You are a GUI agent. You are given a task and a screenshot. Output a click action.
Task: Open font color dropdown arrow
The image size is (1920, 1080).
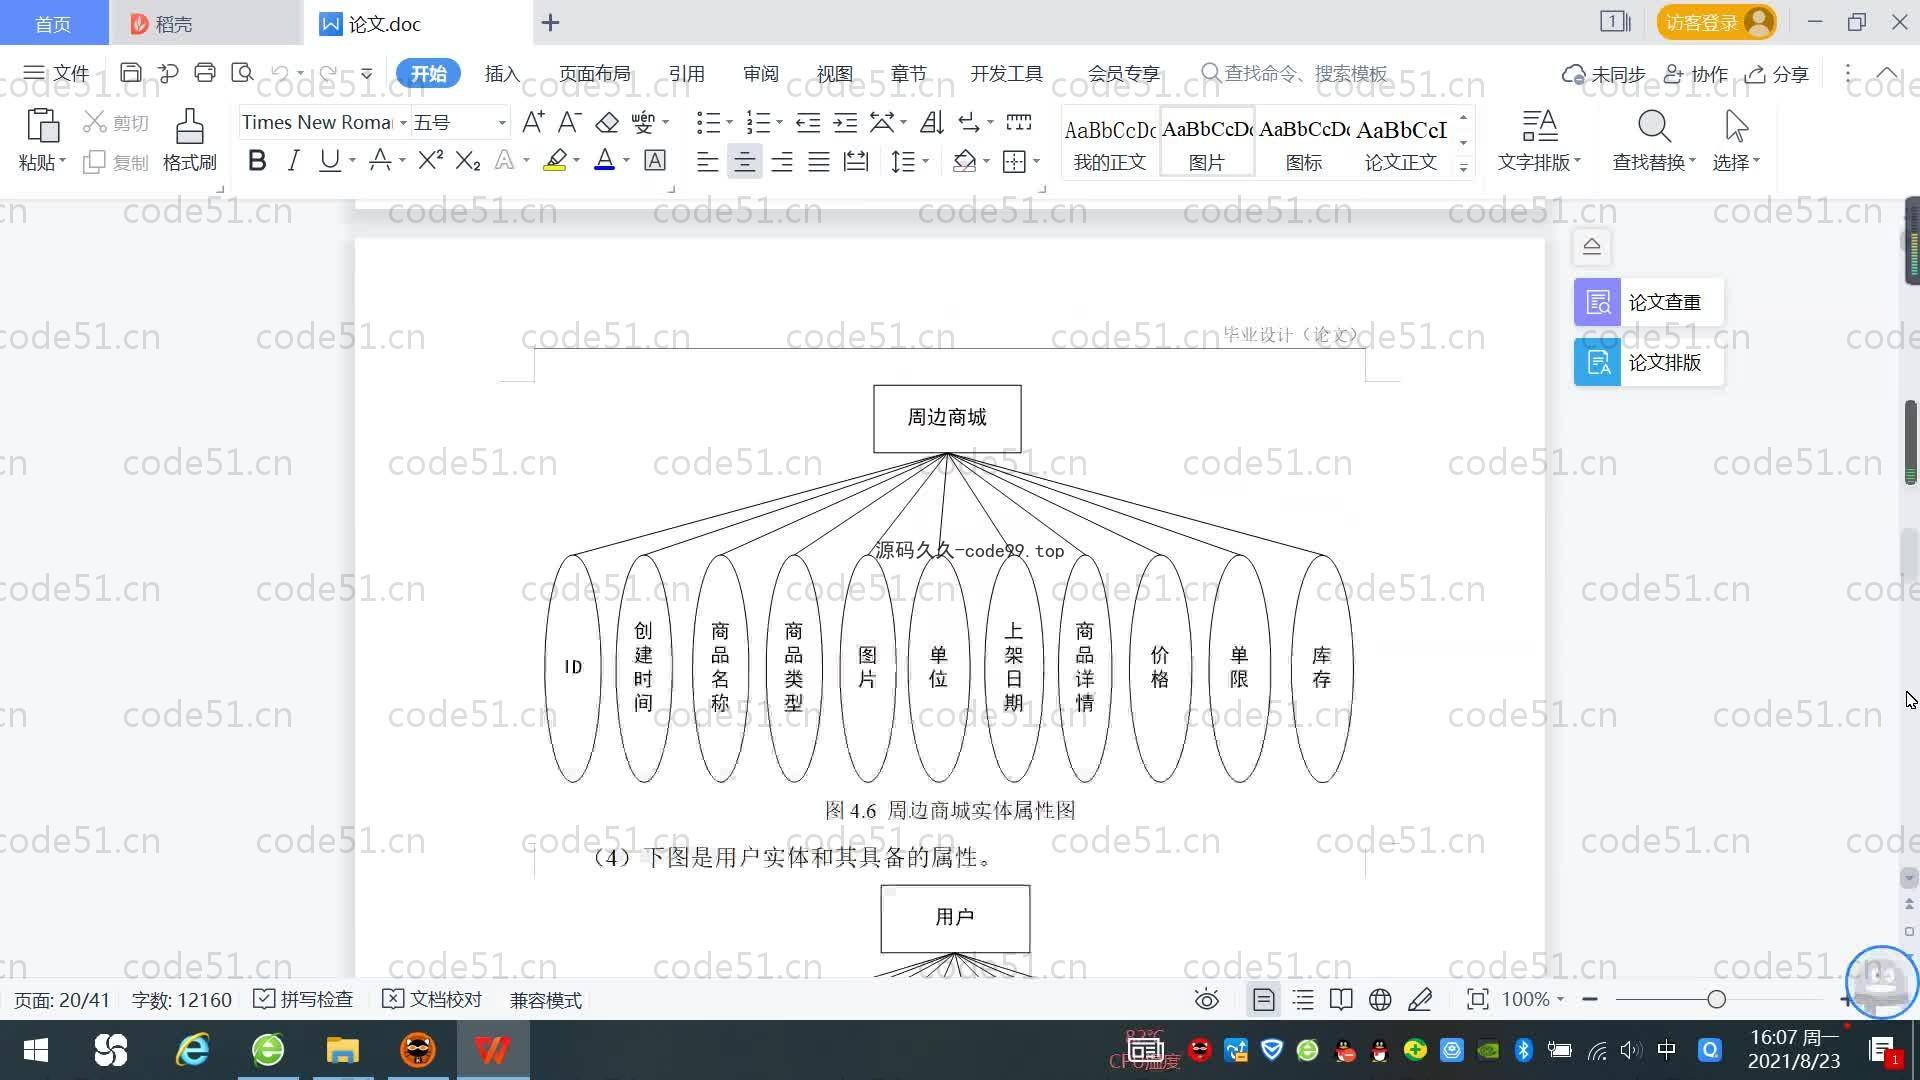[x=626, y=161]
